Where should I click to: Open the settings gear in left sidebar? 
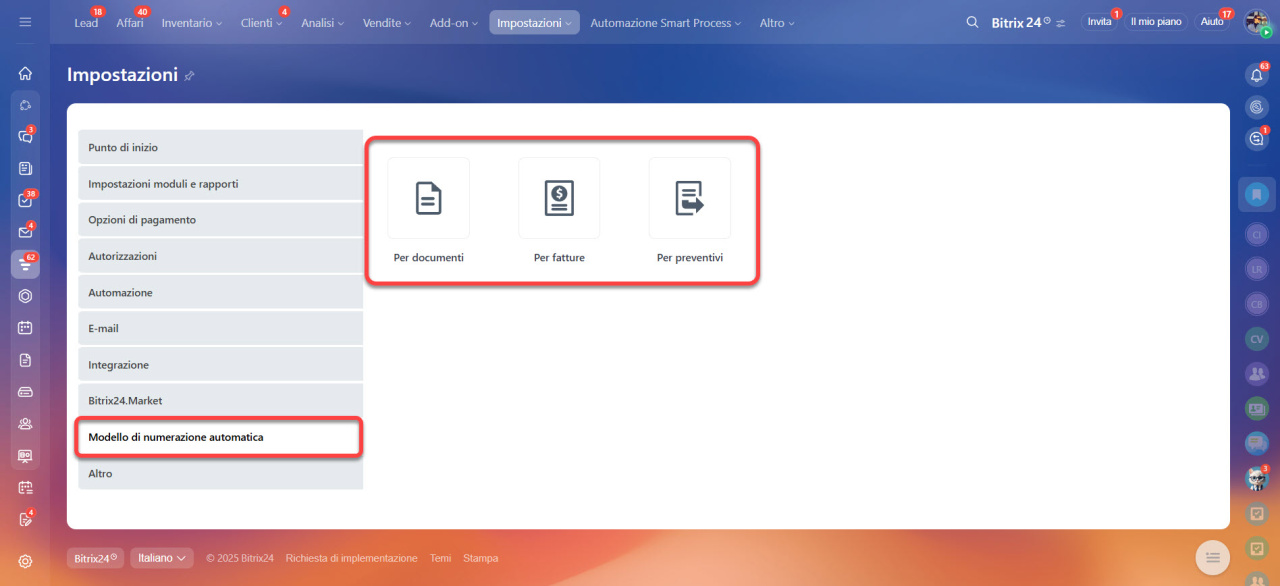(25, 561)
